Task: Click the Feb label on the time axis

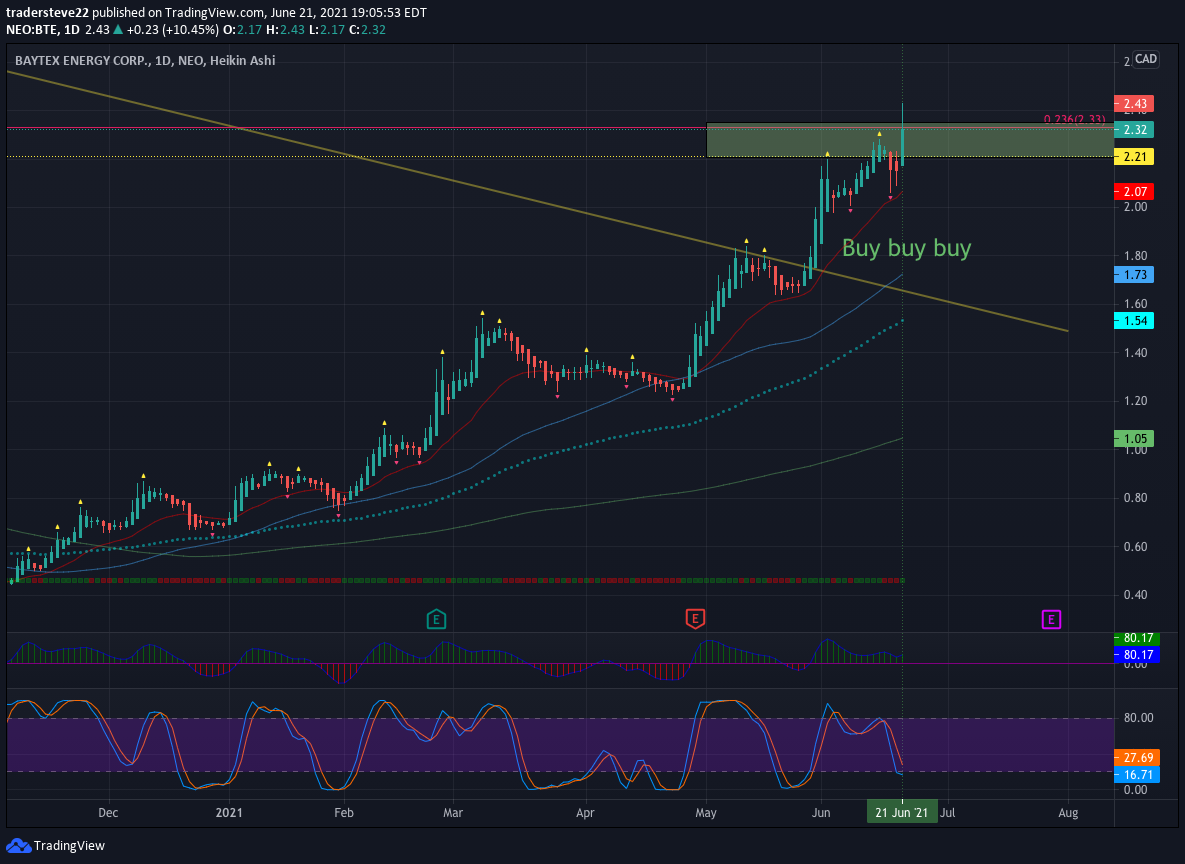Action: (x=344, y=813)
